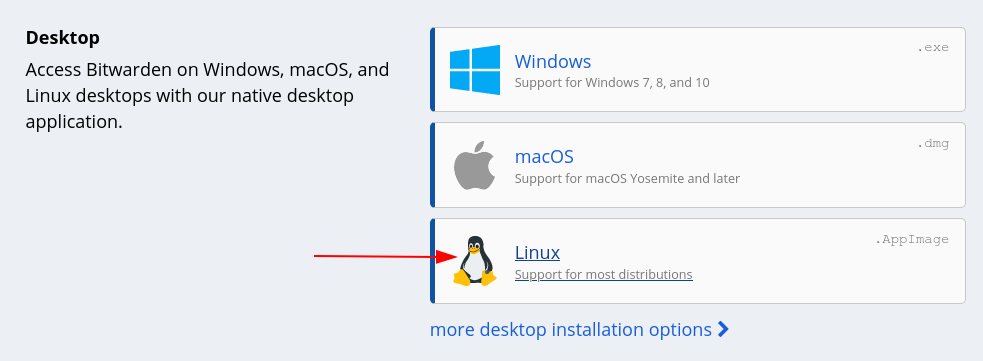Open the macOS download link

(x=544, y=156)
